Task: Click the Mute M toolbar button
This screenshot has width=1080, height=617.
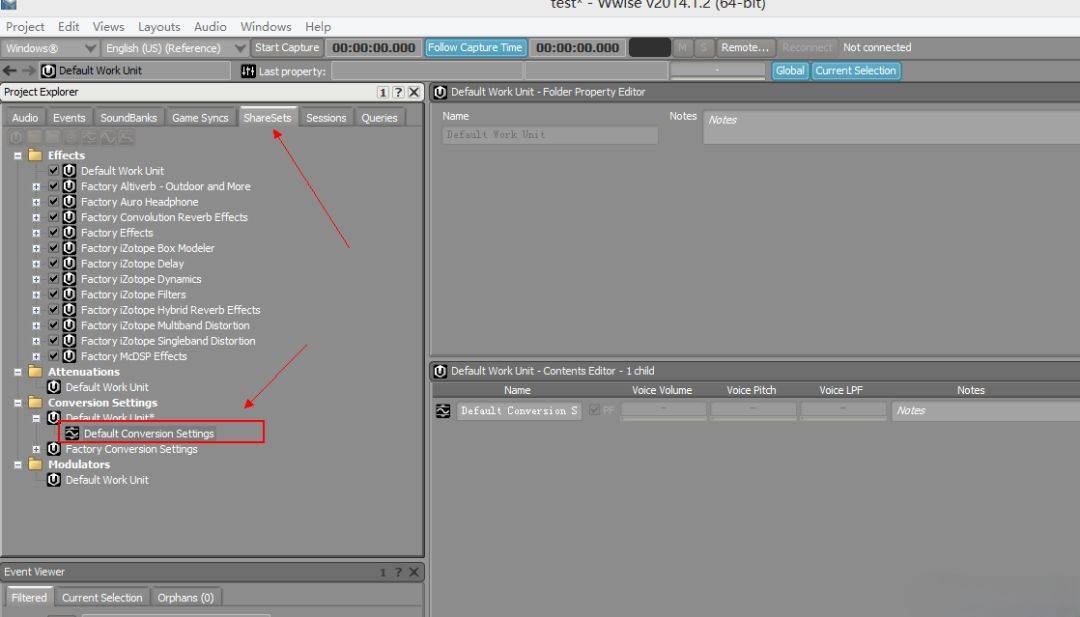Action: pos(683,48)
